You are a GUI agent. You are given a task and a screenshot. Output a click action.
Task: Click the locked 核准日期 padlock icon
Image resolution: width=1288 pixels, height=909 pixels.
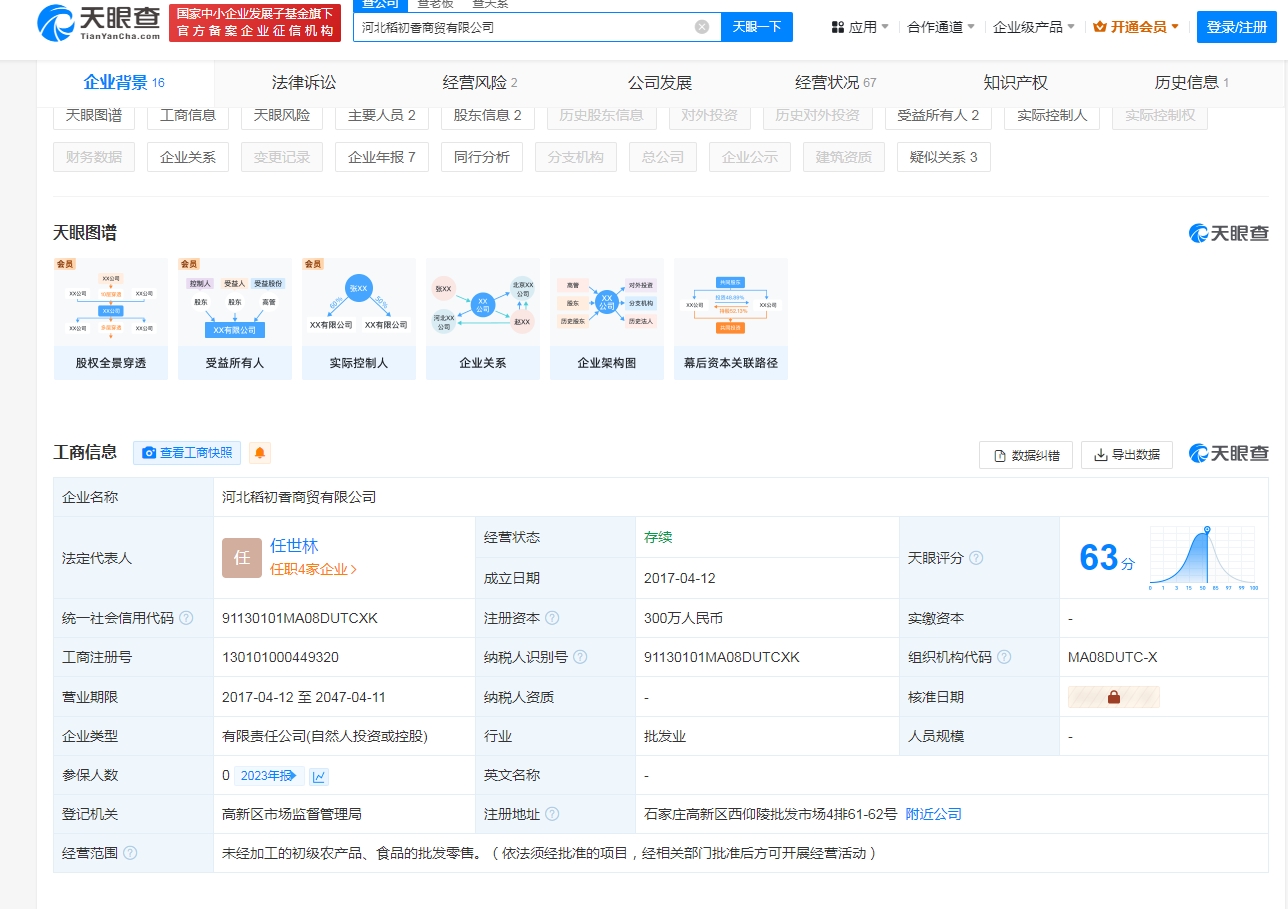pos(1113,697)
